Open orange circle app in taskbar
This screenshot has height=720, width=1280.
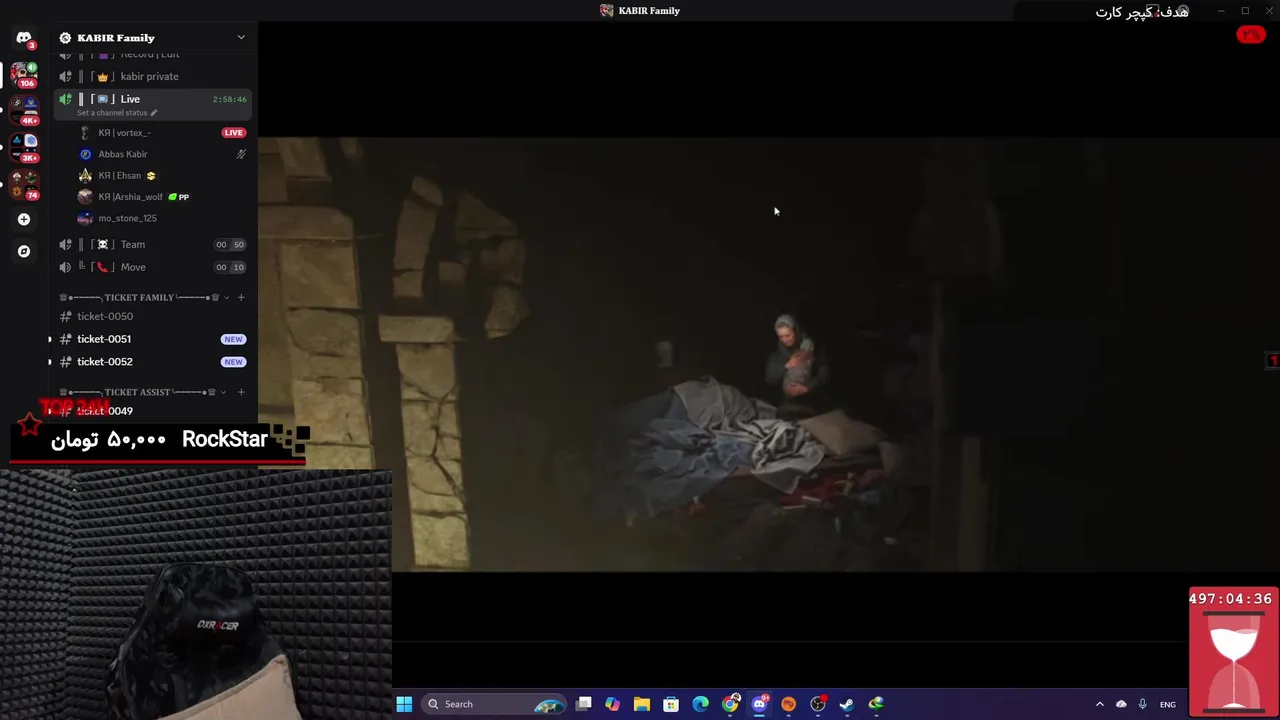click(789, 704)
